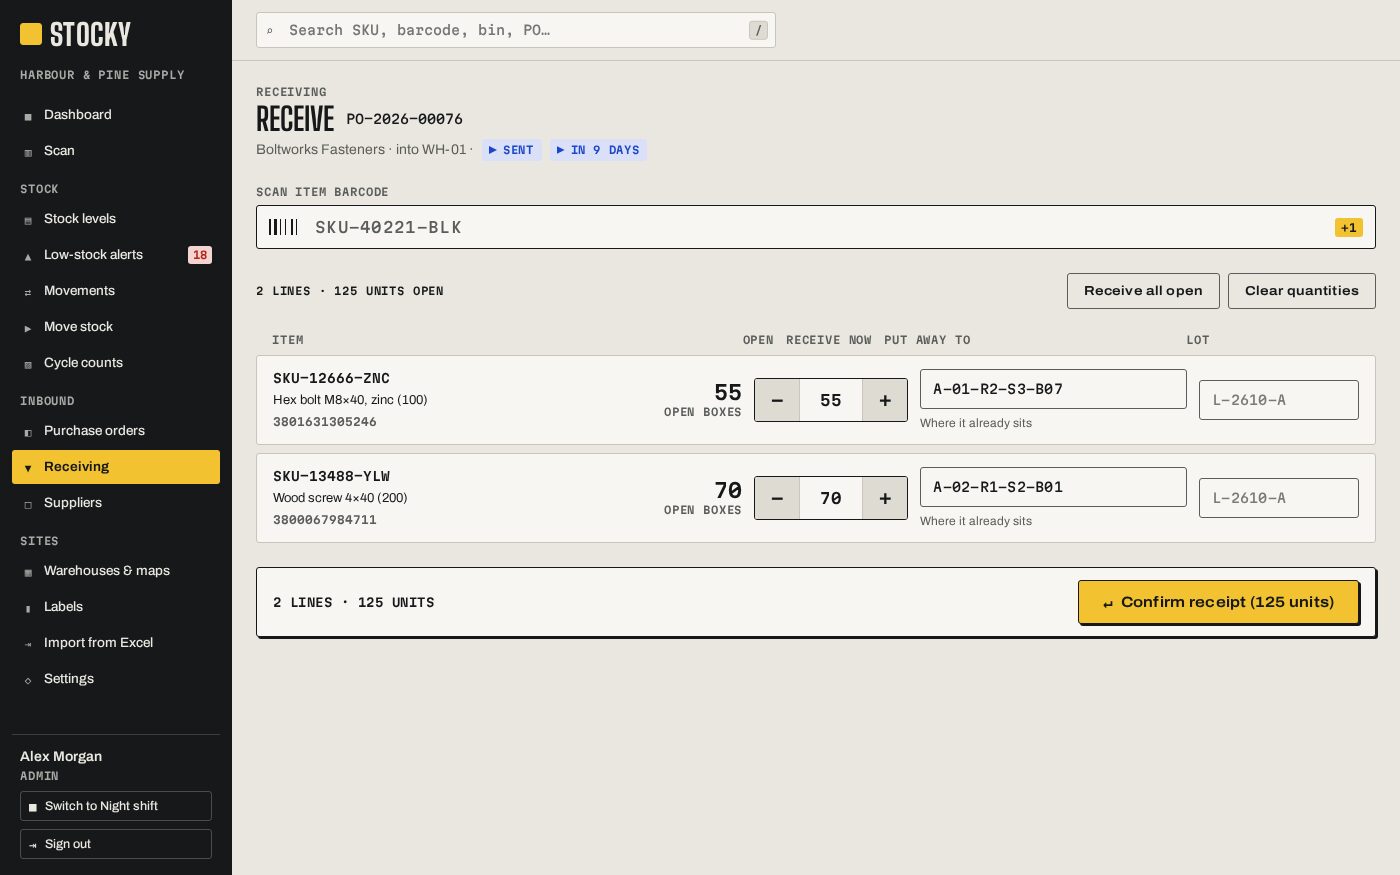This screenshot has height=875, width=1400.
Task: Click the Movements arrows icon
Action: (x=28, y=292)
